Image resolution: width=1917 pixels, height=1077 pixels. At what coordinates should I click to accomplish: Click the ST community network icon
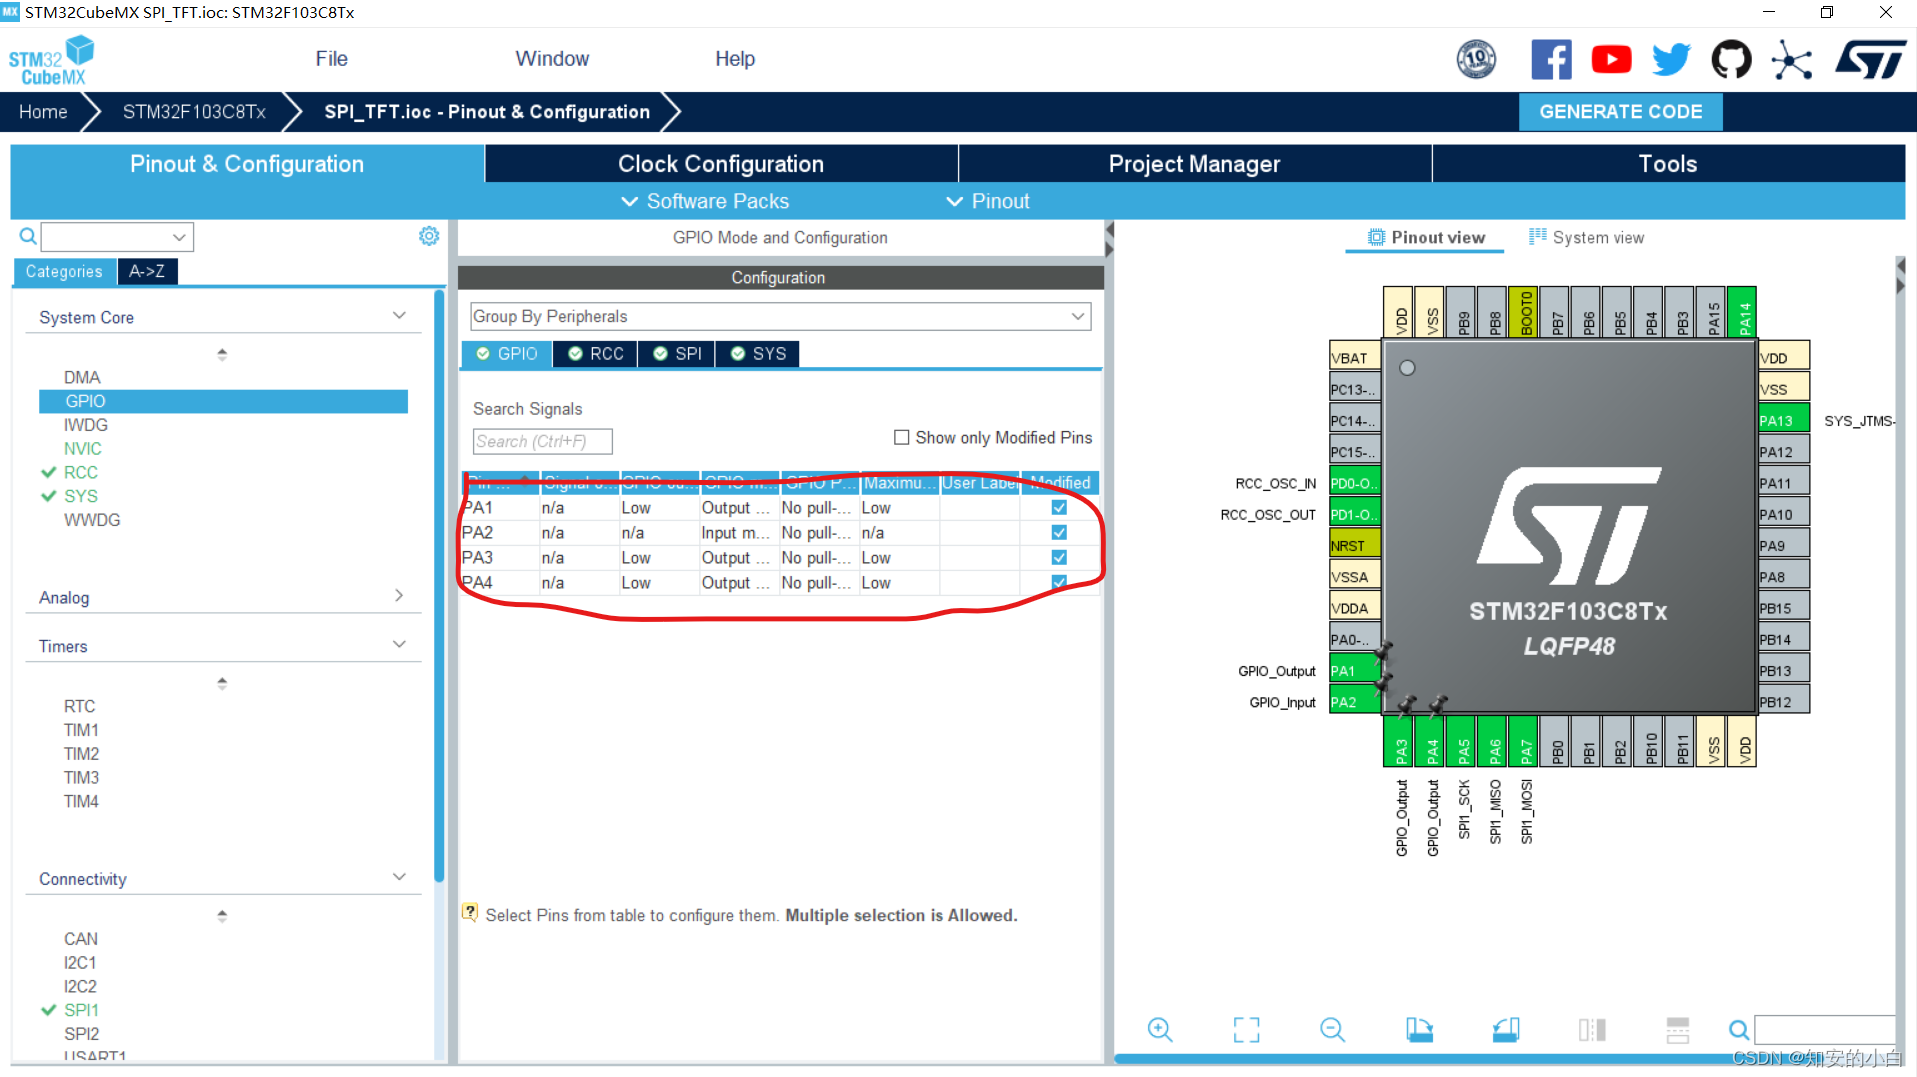coord(1791,61)
